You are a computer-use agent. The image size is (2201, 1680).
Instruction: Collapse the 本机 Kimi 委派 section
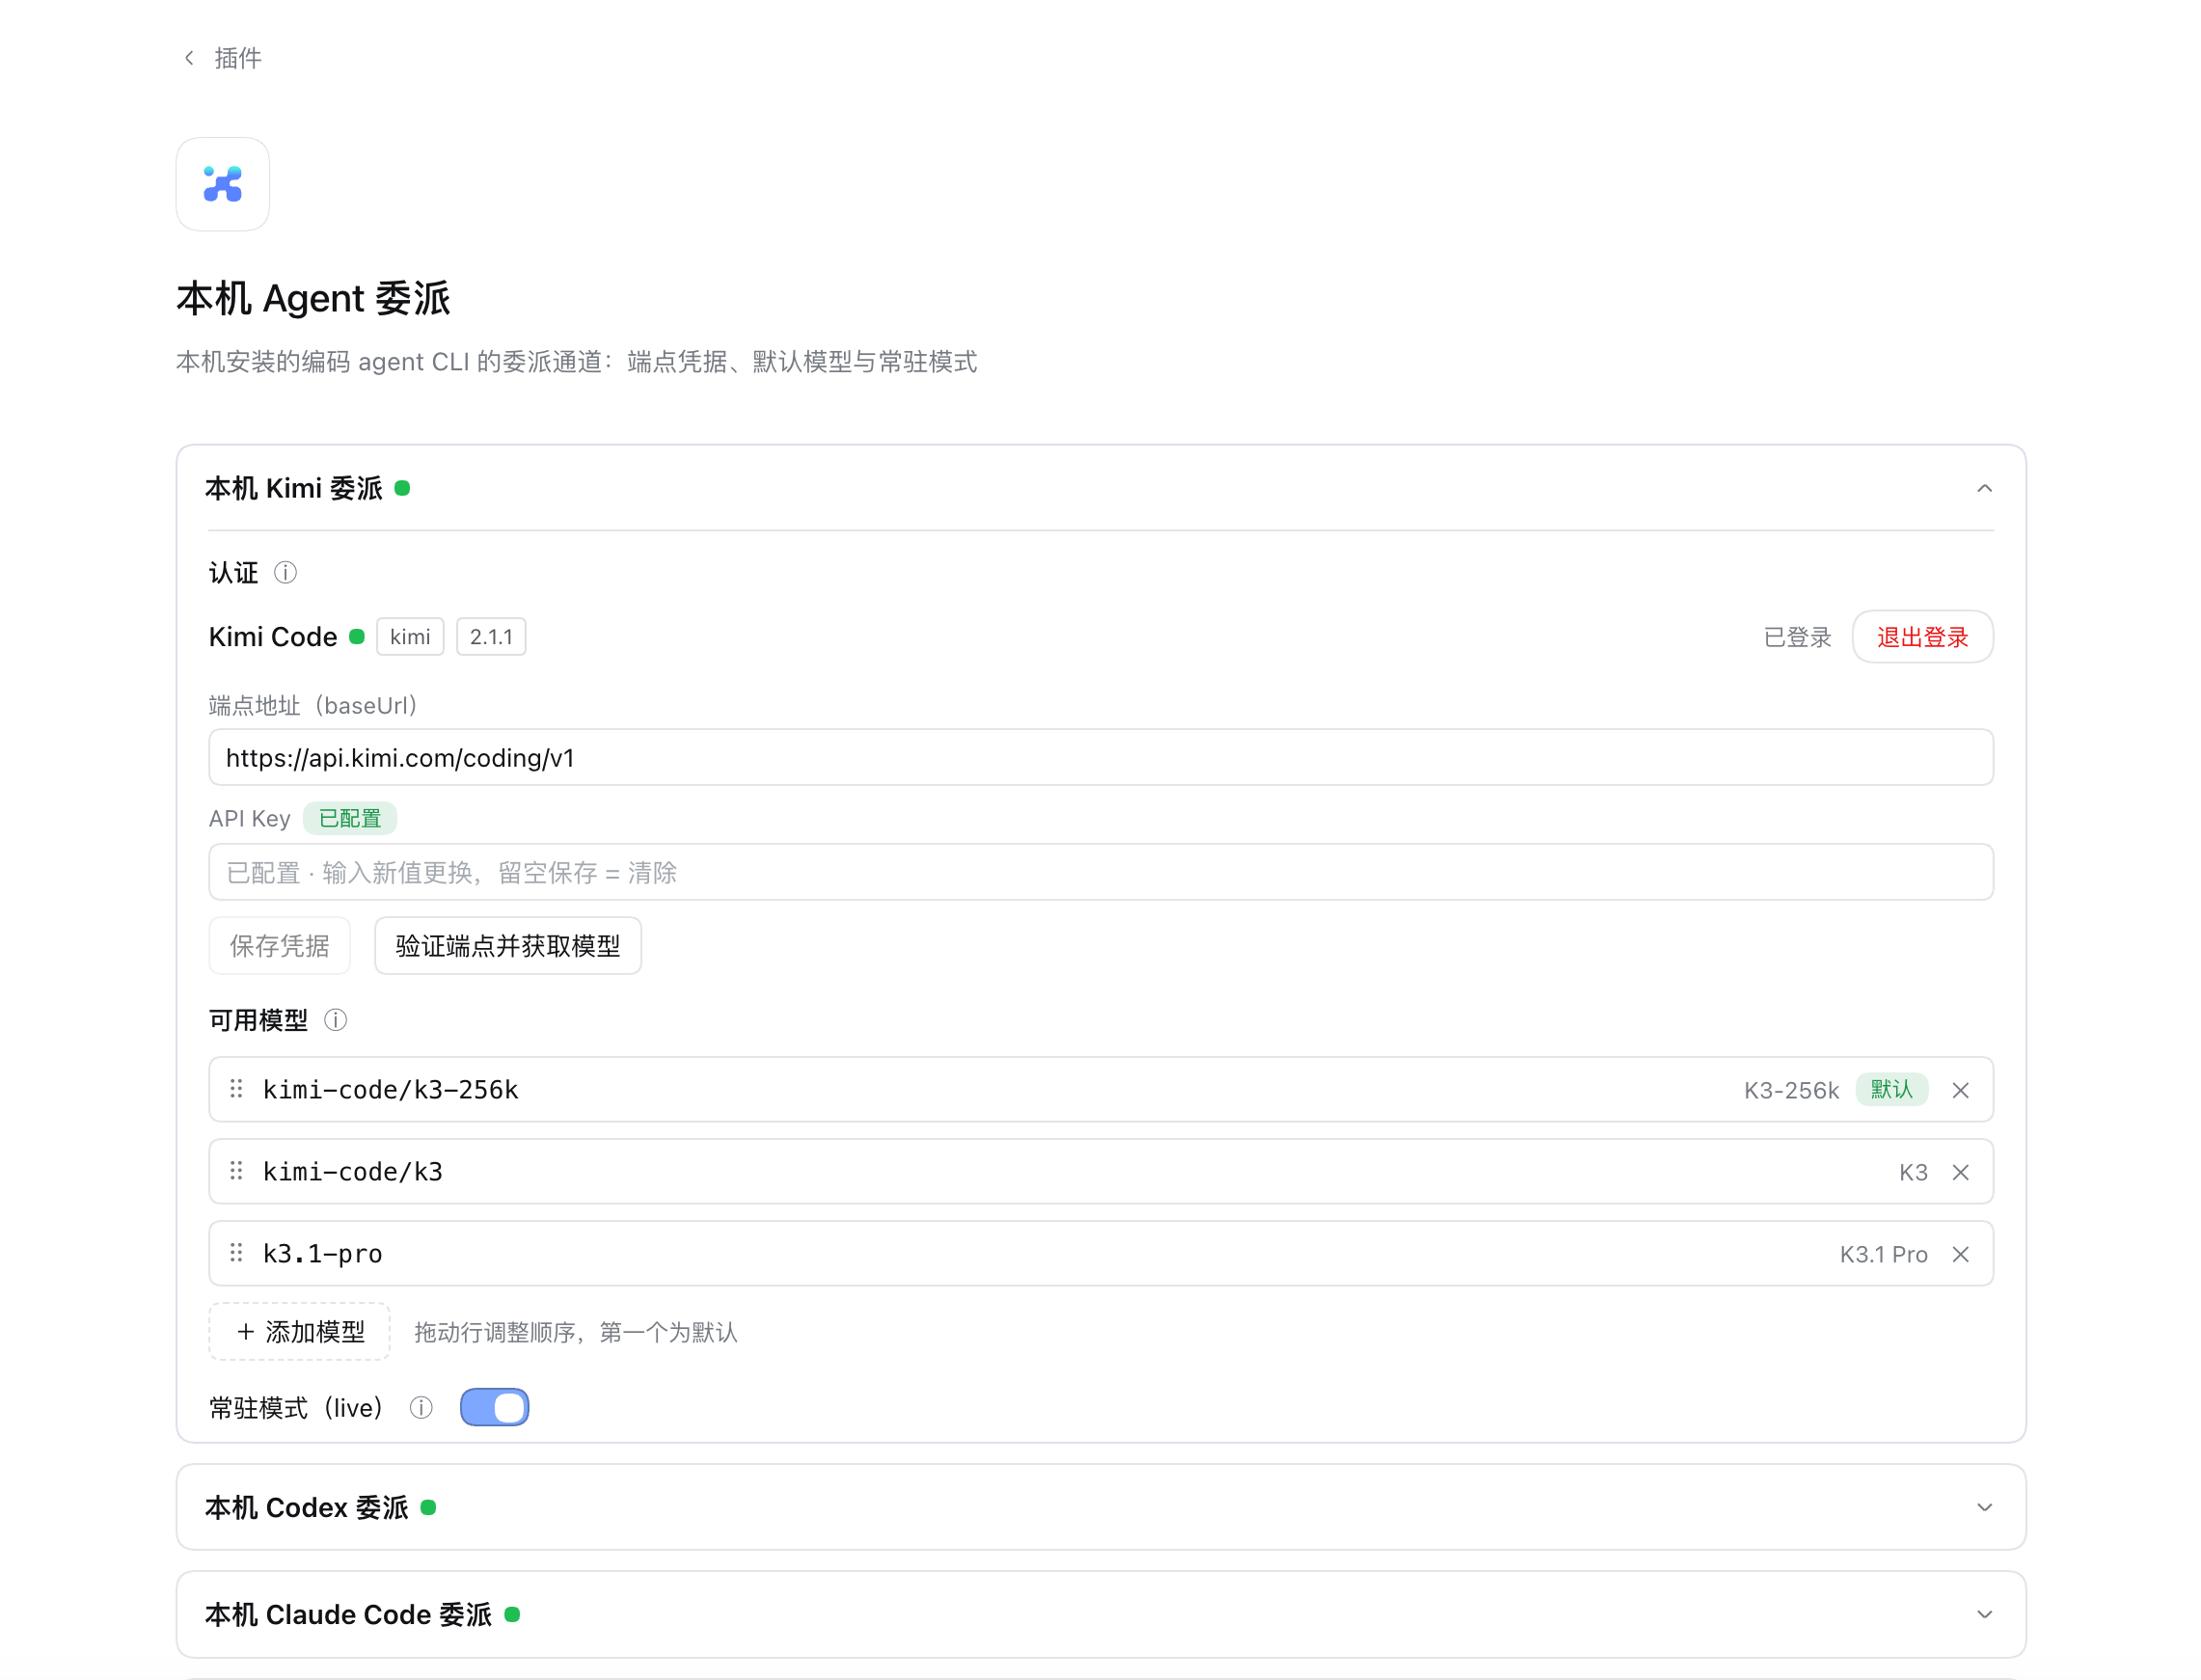1984,488
